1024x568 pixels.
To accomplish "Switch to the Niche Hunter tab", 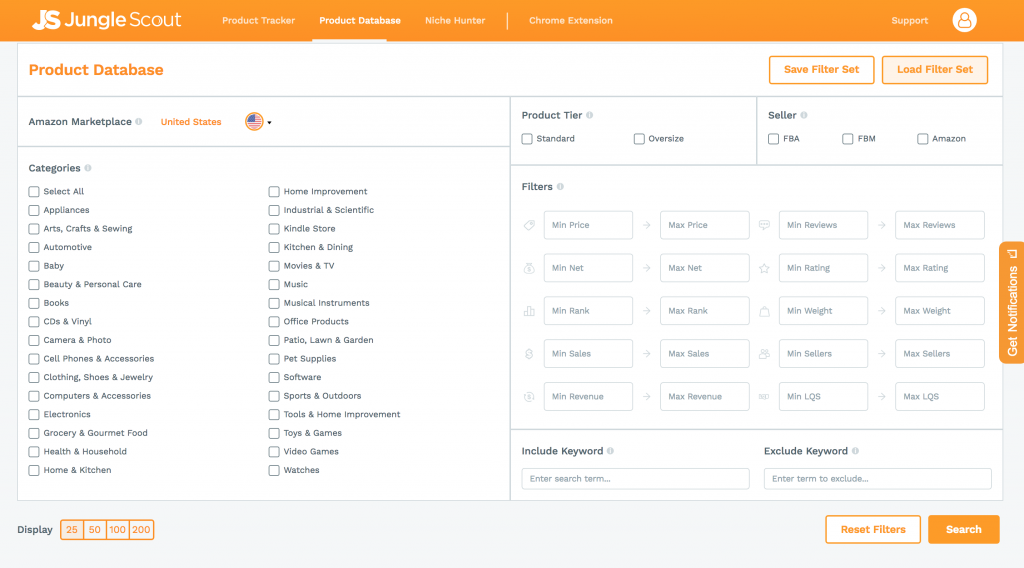I will coord(454,20).
